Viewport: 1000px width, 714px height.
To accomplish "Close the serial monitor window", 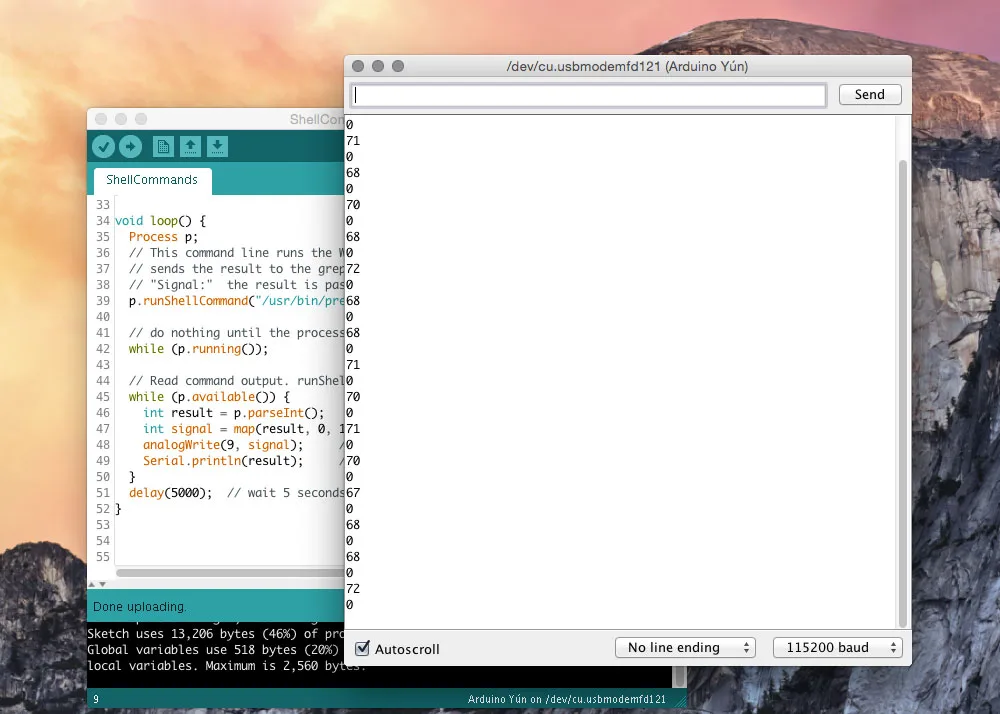I will [x=358, y=66].
